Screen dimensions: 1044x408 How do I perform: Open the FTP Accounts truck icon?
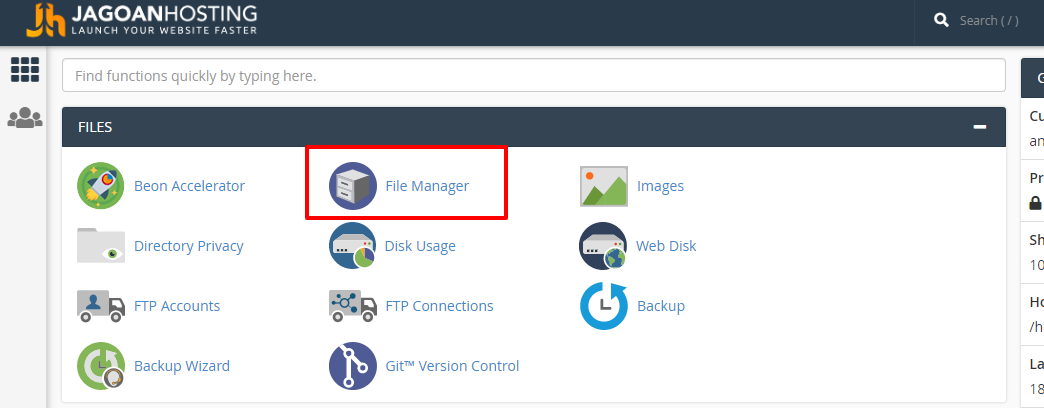click(x=101, y=306)
